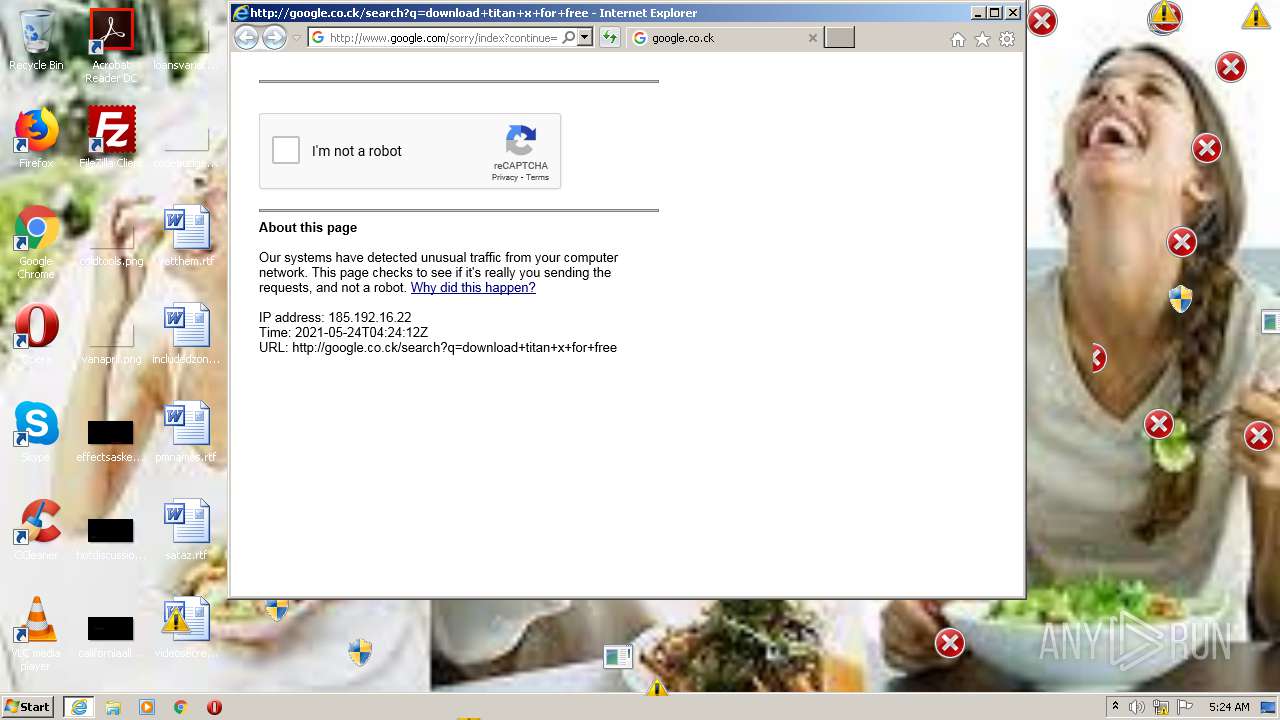Maximize the Internet Explorer window
This screenshot has height=720, width=1280.
[995, 13]
